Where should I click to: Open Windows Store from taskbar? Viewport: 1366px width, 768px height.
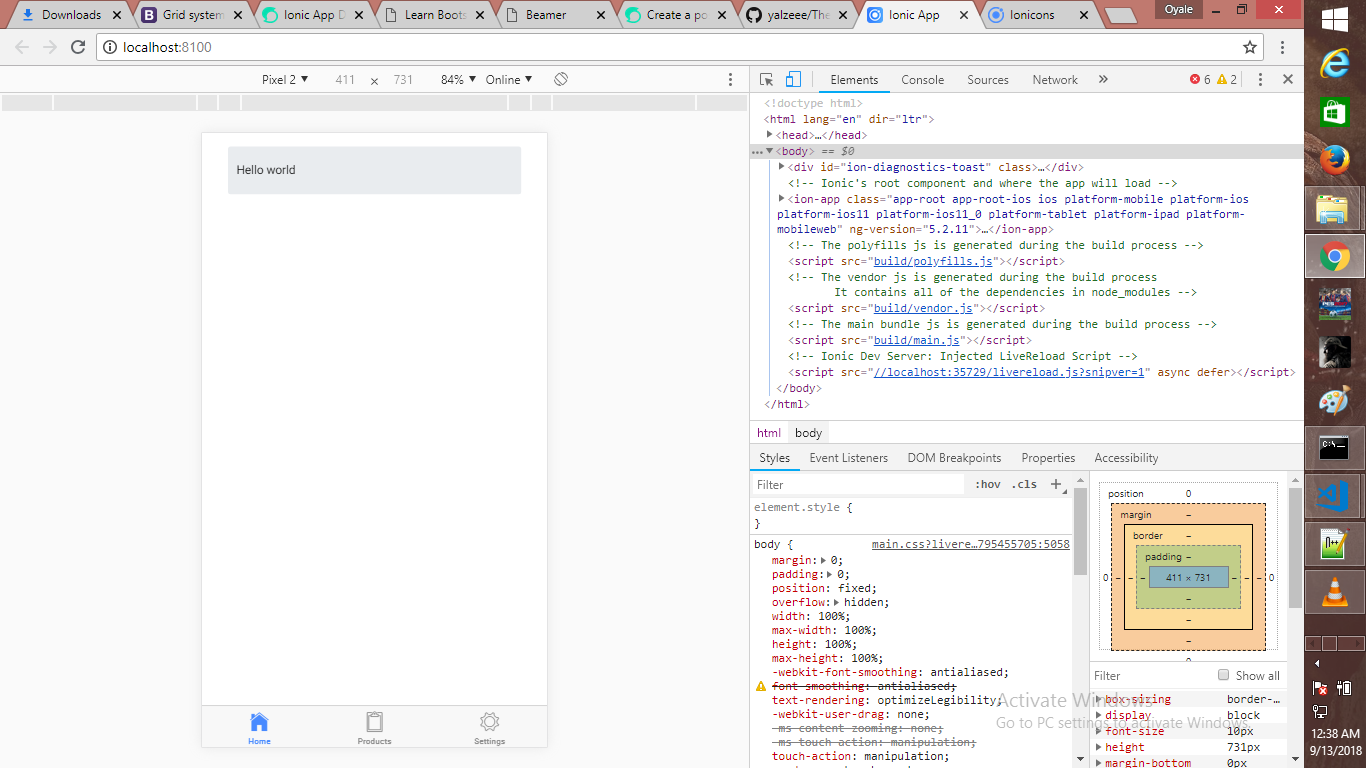click(1334, 112)
